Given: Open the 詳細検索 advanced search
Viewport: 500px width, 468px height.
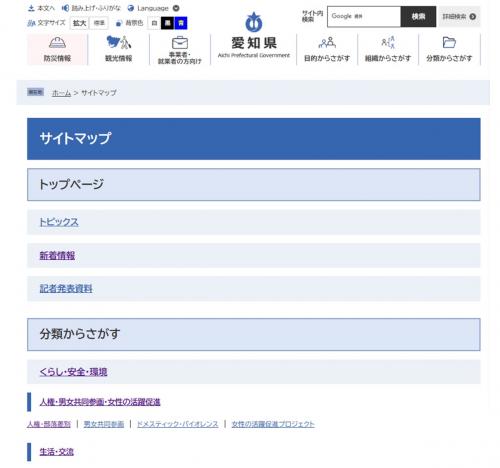Looking at the screenshot, I should pyautogui.click(x=459, y=16).
